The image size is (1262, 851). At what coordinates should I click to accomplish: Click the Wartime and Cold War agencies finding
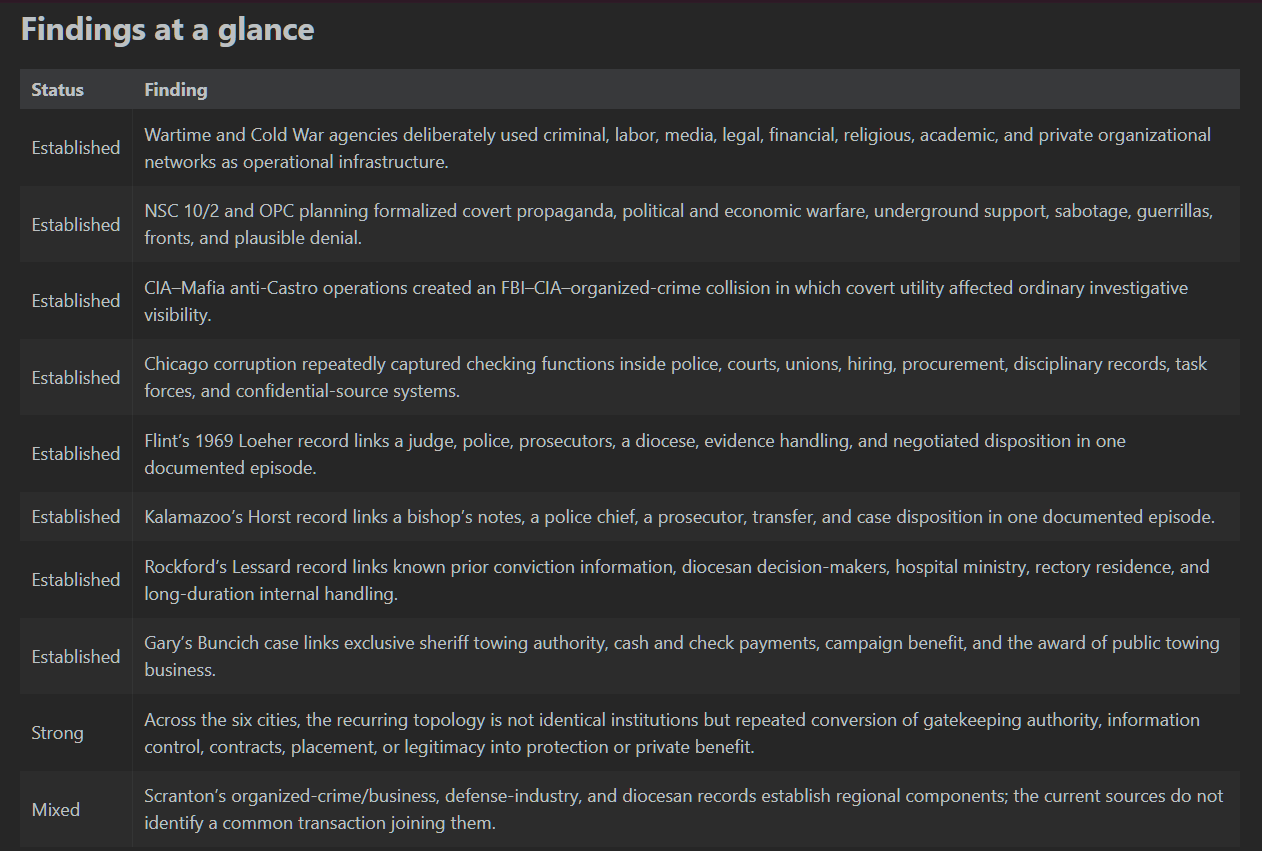pyautogui.click(x=677, y=148)
